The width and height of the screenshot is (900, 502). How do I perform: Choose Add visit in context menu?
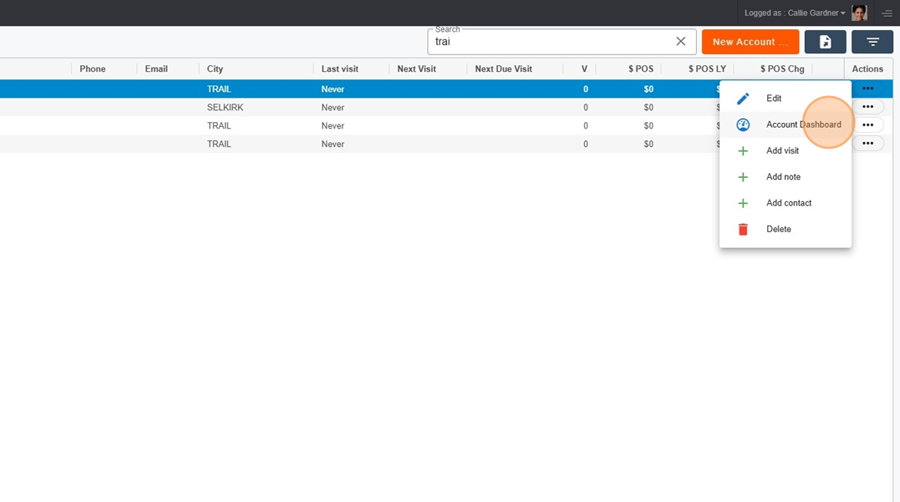click(x=785, y=151)
